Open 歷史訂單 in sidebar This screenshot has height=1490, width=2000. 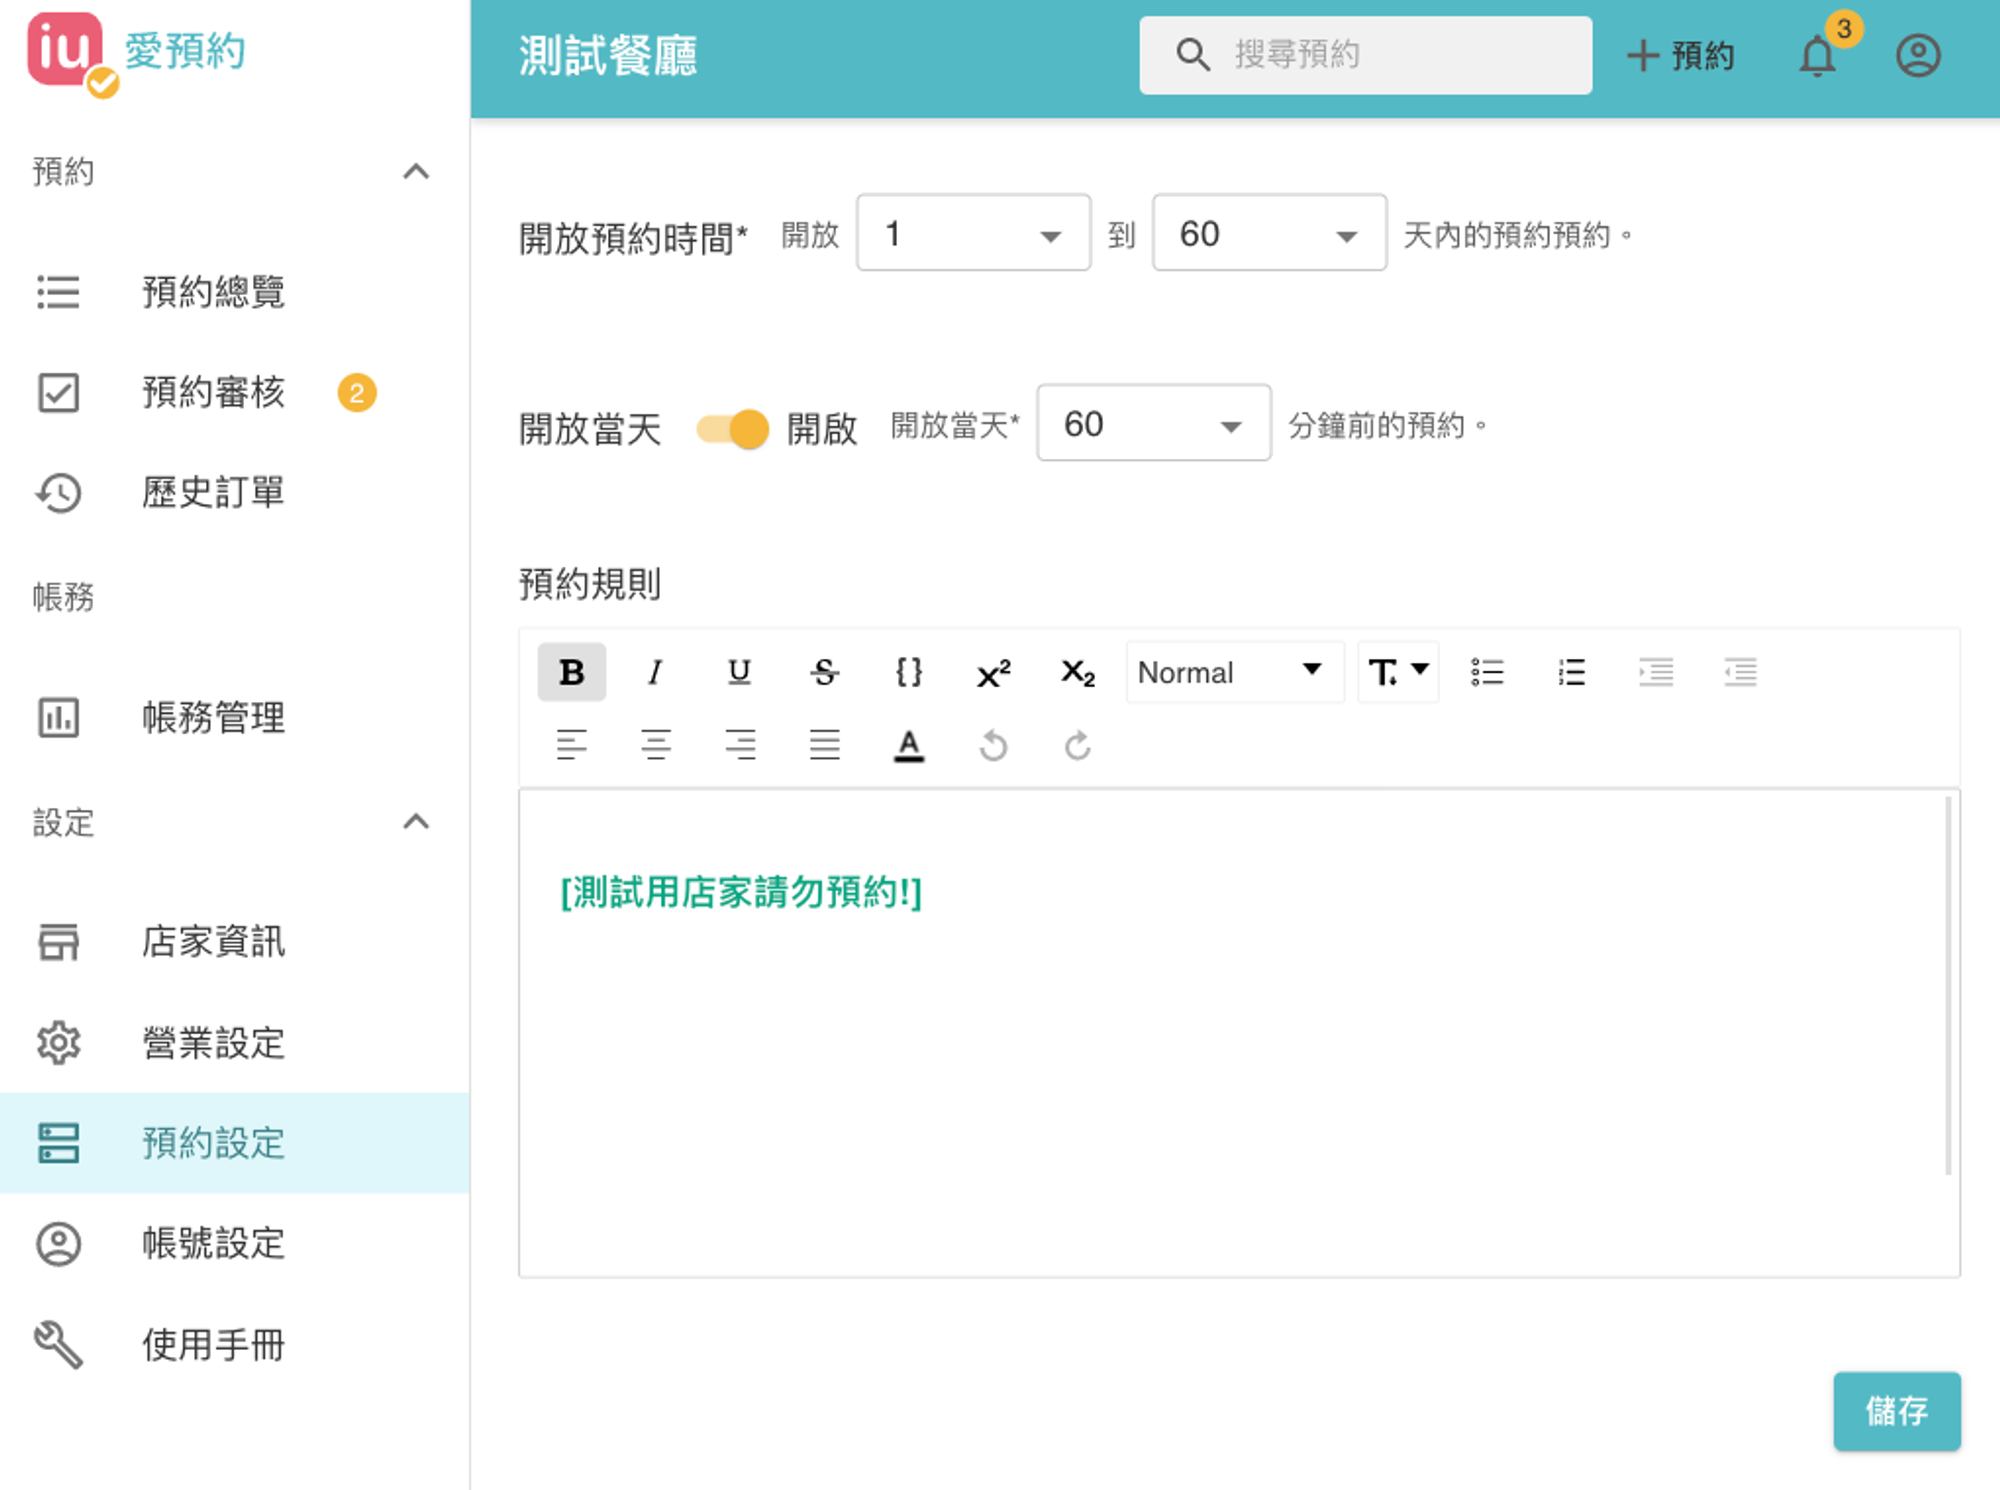click(234, 492)
